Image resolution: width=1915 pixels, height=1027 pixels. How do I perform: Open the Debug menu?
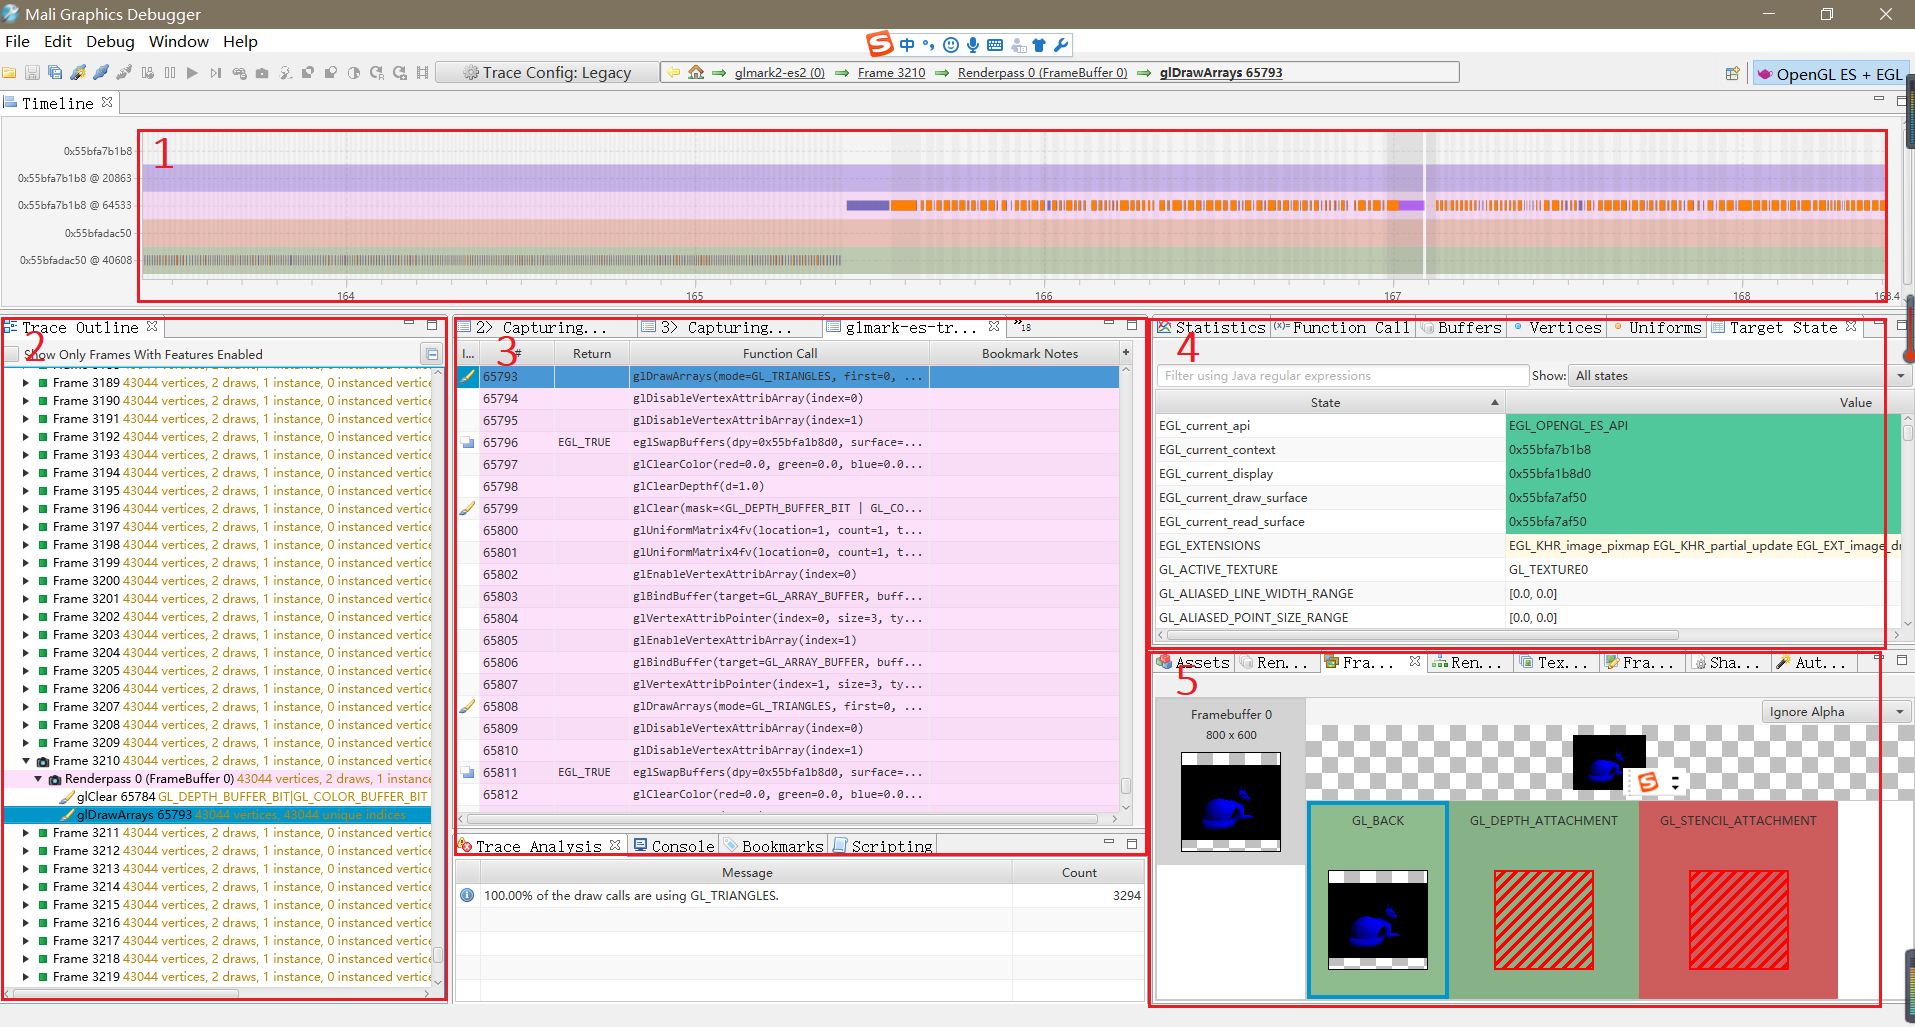tap(109, 41)
